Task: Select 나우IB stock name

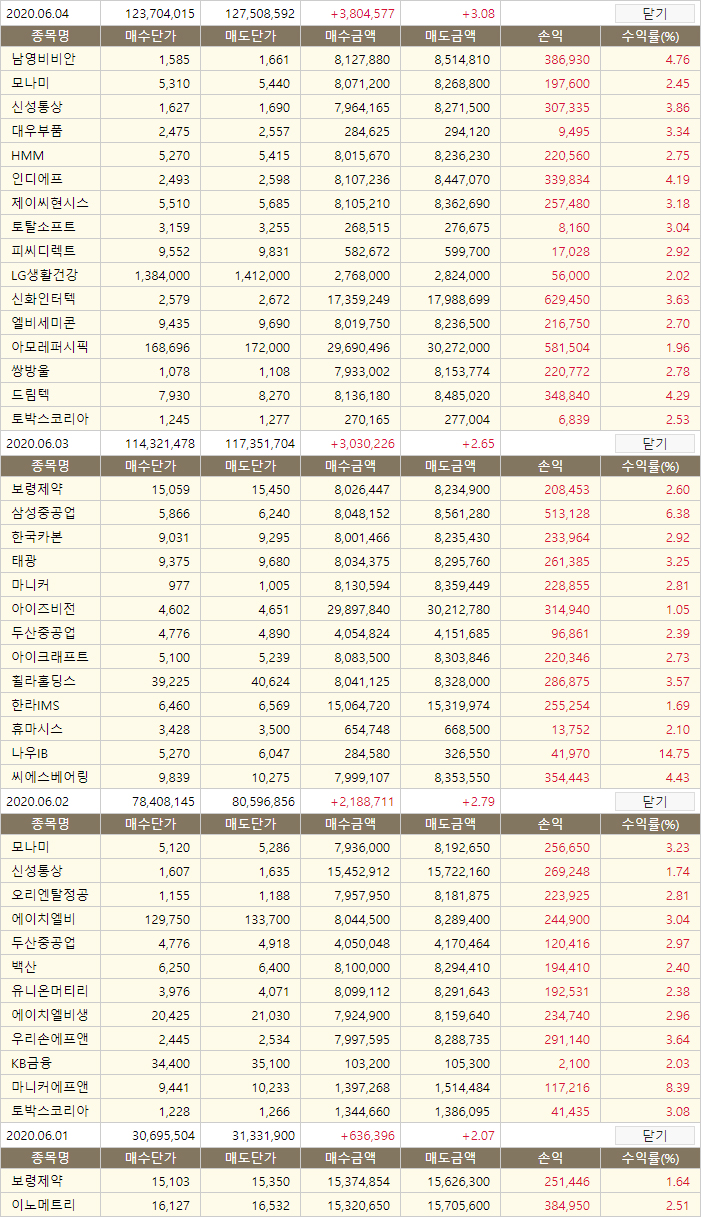Action: pyautogui.click(x=30, y=753)
